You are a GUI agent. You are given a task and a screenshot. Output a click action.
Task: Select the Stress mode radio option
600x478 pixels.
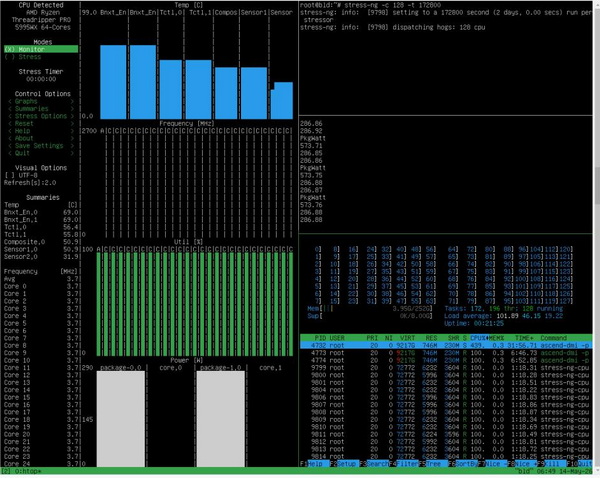point(23,57)
